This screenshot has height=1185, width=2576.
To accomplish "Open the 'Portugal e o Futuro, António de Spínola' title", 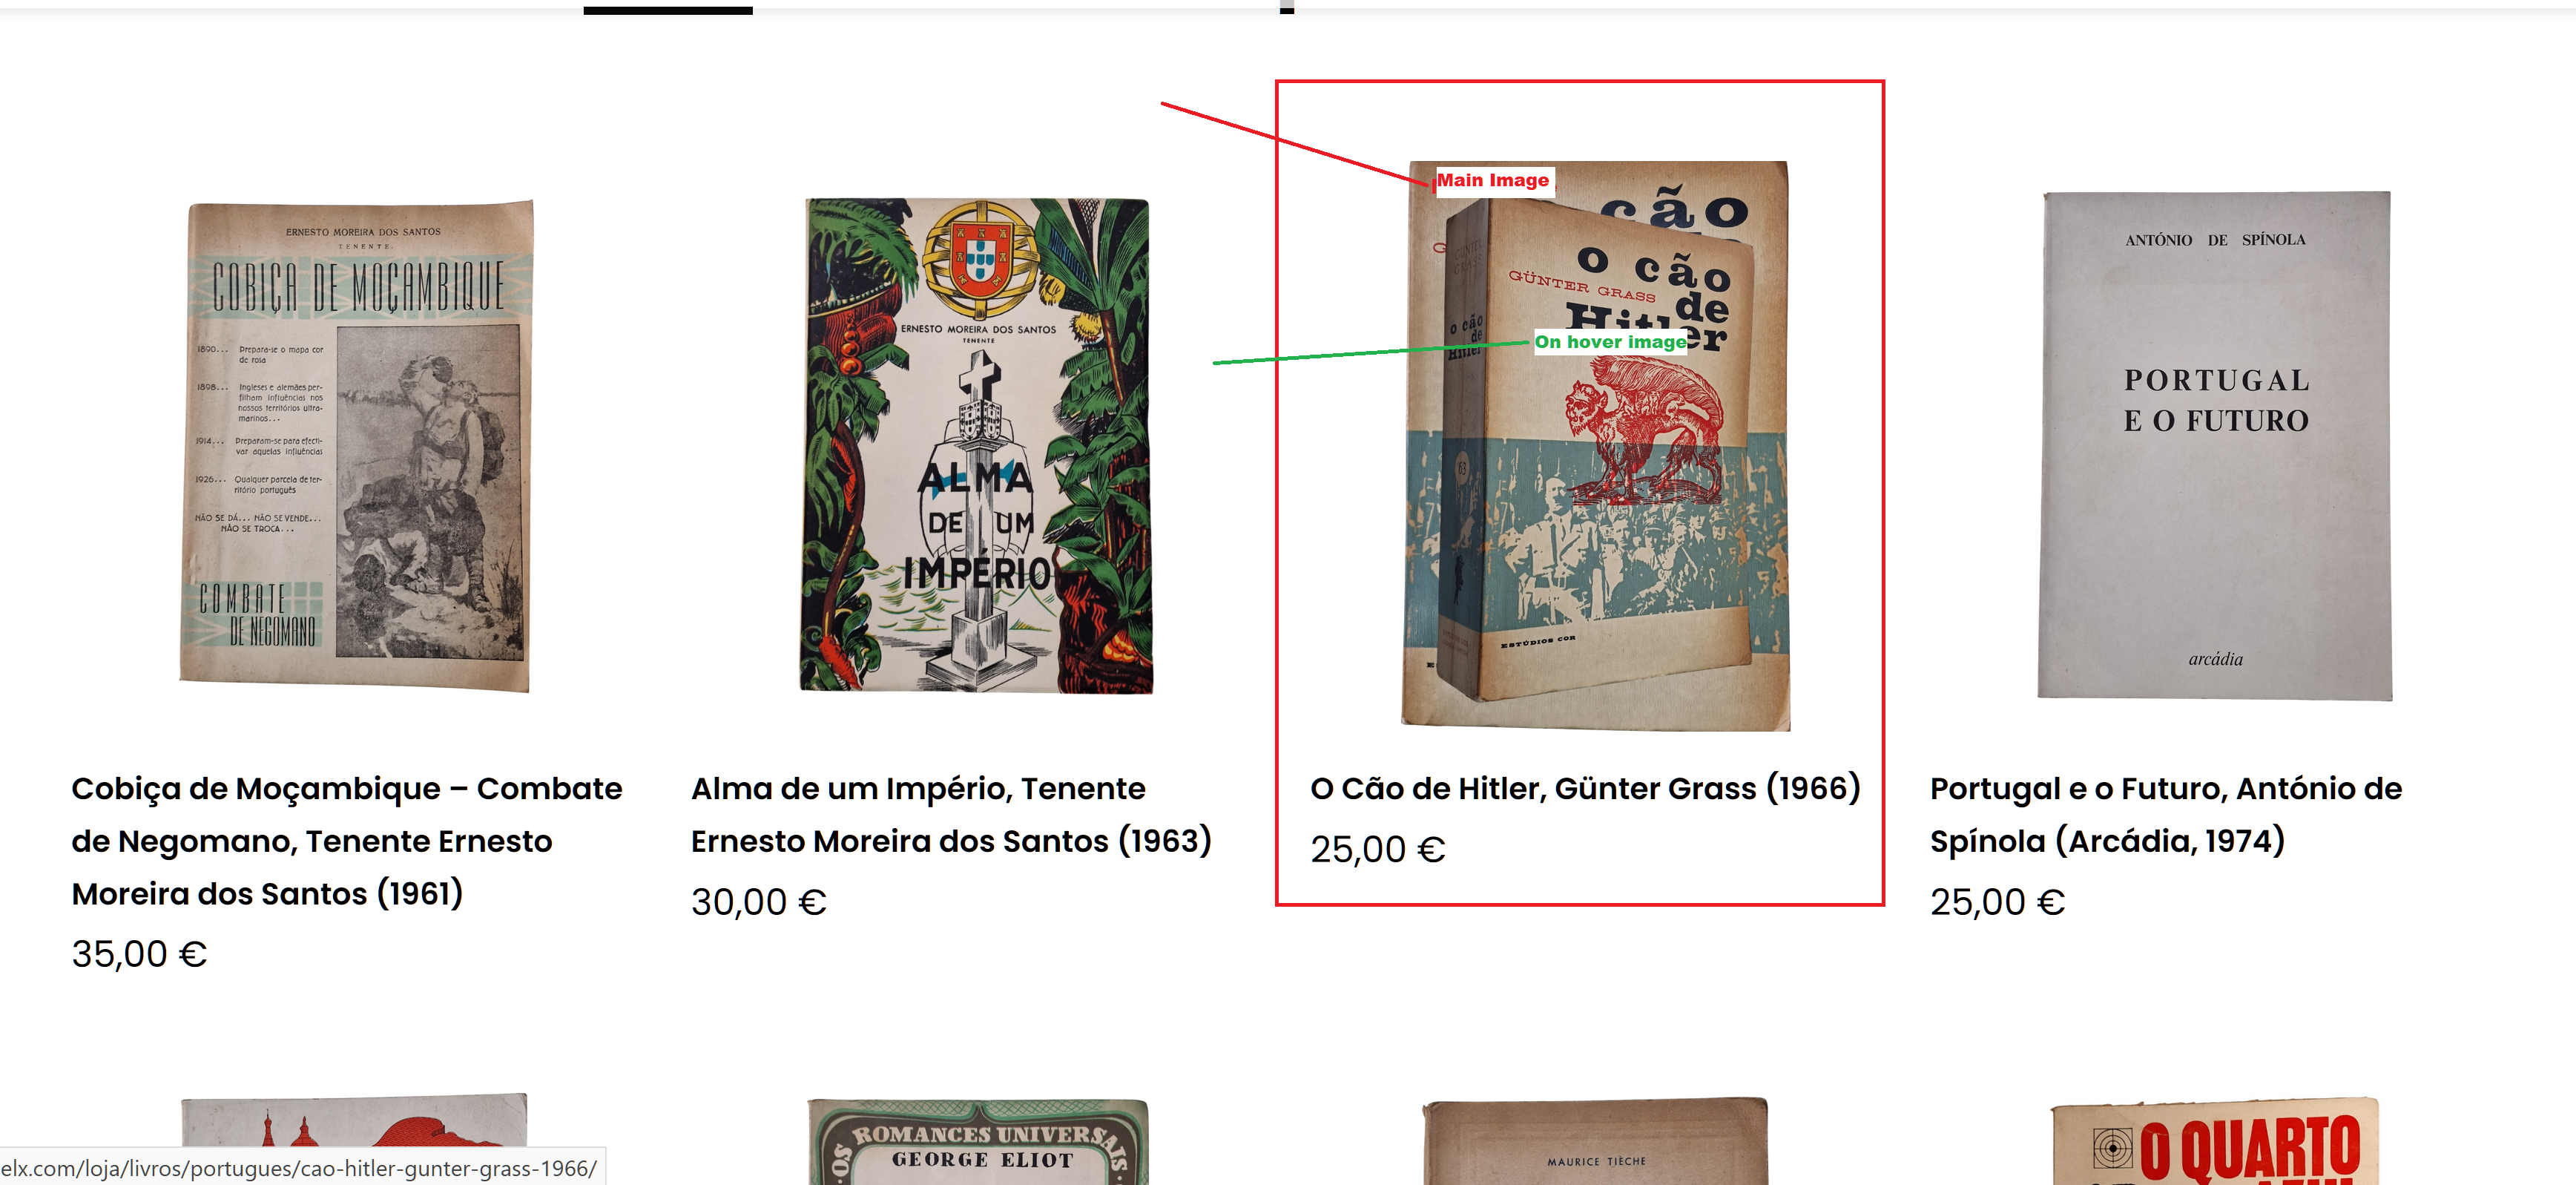I will [2166, 815].
